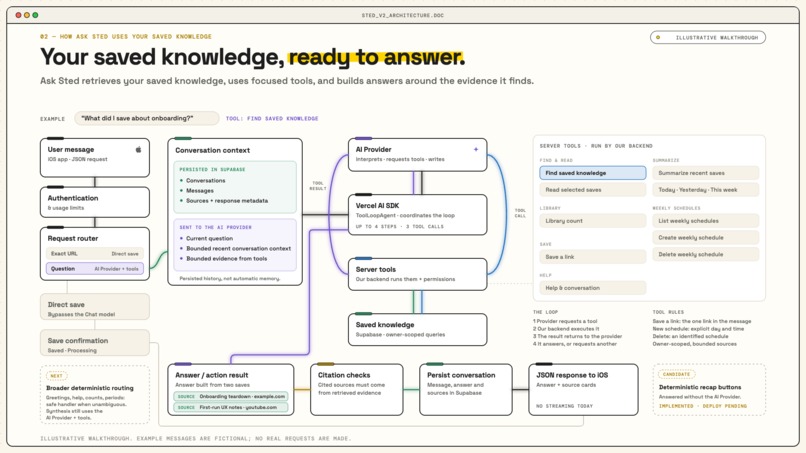806x453 pixels.
Task: Open the Onboarding teardown source chip
Action: (x=231, y=396)
